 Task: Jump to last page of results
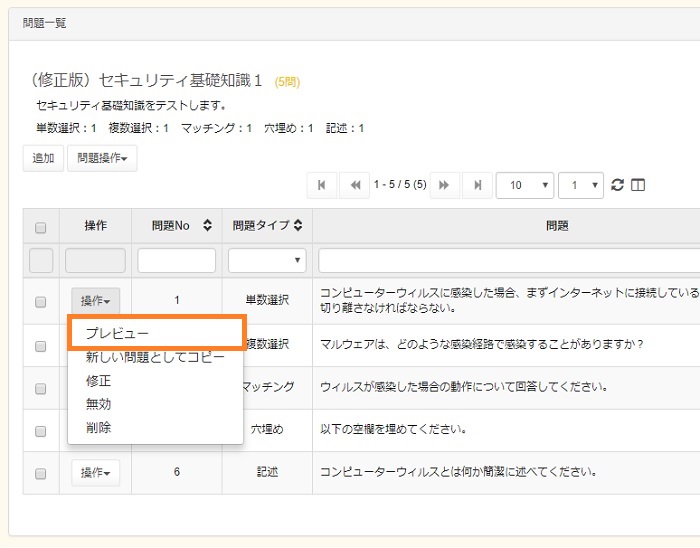point(478,185)
